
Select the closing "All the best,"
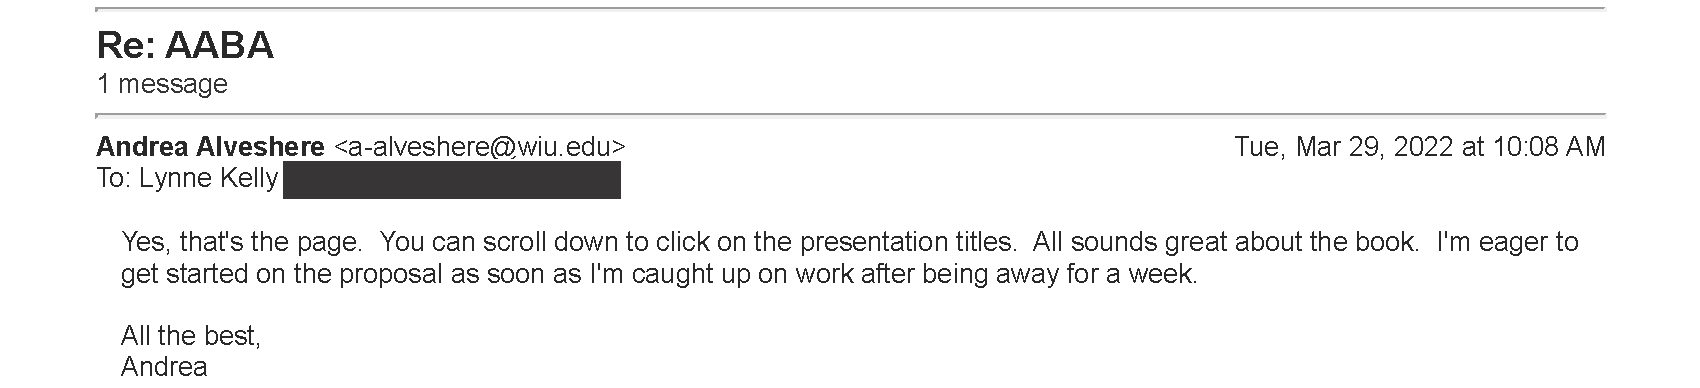[x=191, y=336]
